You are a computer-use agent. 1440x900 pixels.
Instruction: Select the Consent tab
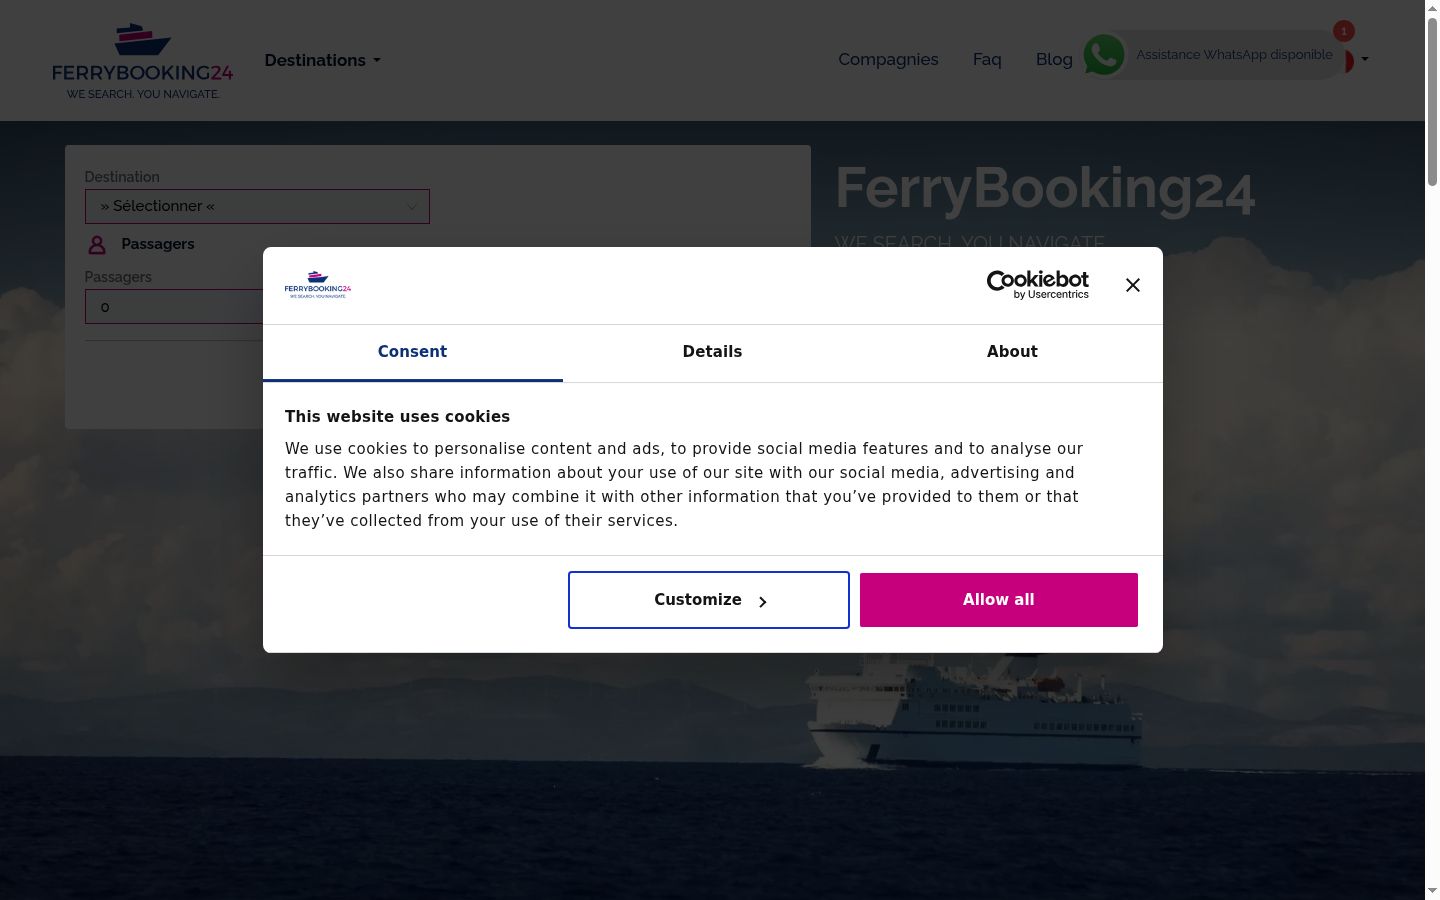pyautogui.click(x=412, y=352)
